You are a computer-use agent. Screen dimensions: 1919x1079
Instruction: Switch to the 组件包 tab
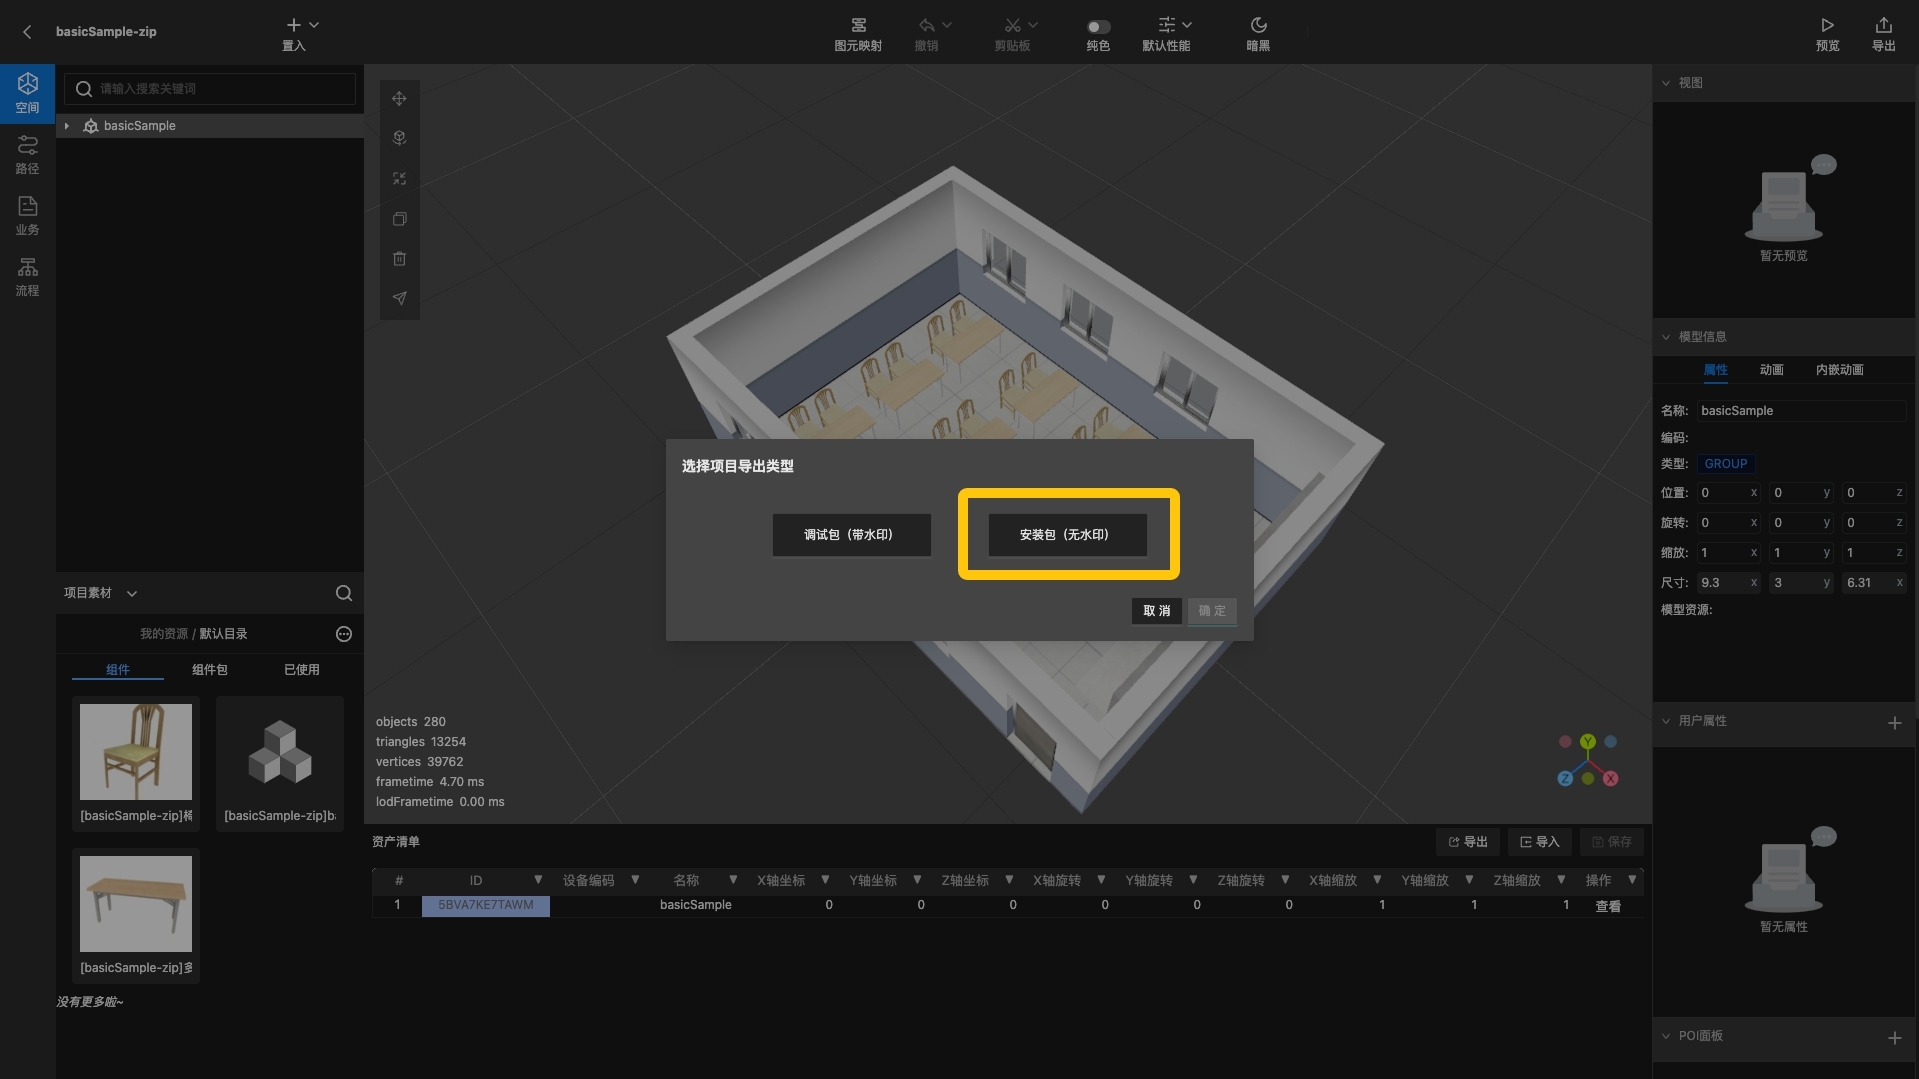(210, 670)
